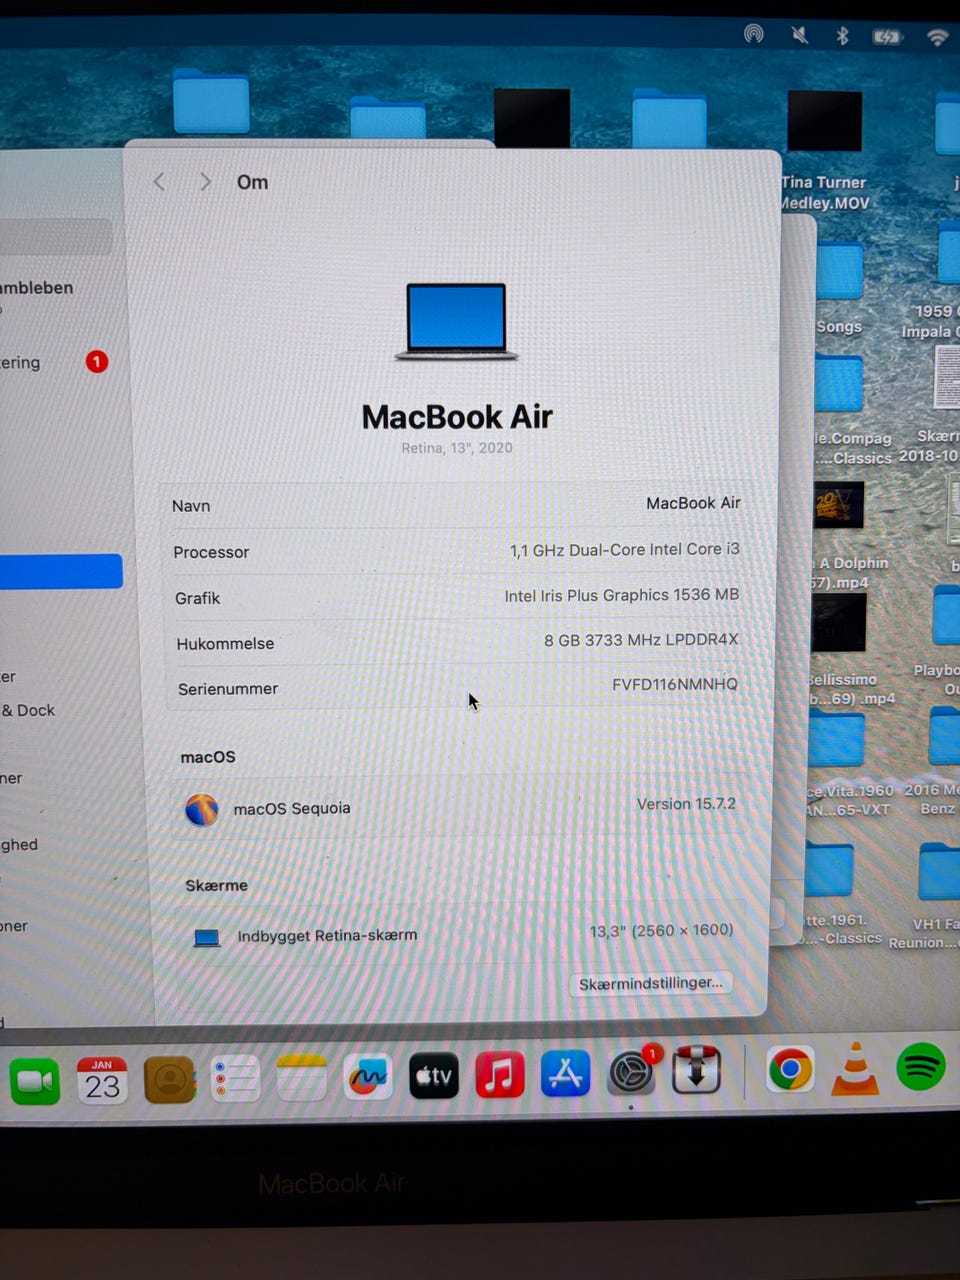Screen dimensions: 960x1280
Task: Select the 'Songs' folder on the desktop
Action: pyautogui.click(x=838, y=288)
